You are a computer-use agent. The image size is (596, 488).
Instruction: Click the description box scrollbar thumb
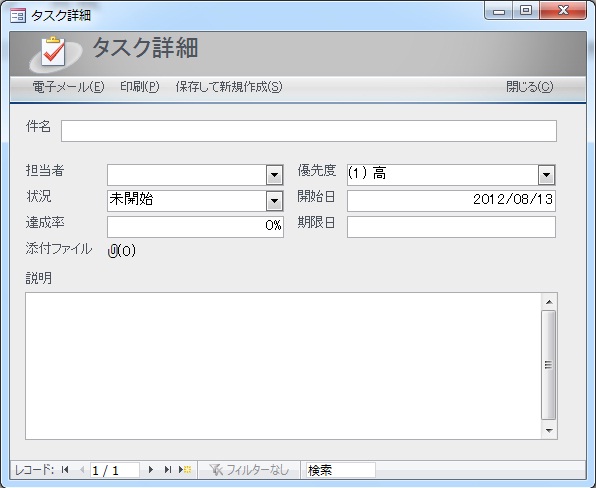(x=548, y=365)
